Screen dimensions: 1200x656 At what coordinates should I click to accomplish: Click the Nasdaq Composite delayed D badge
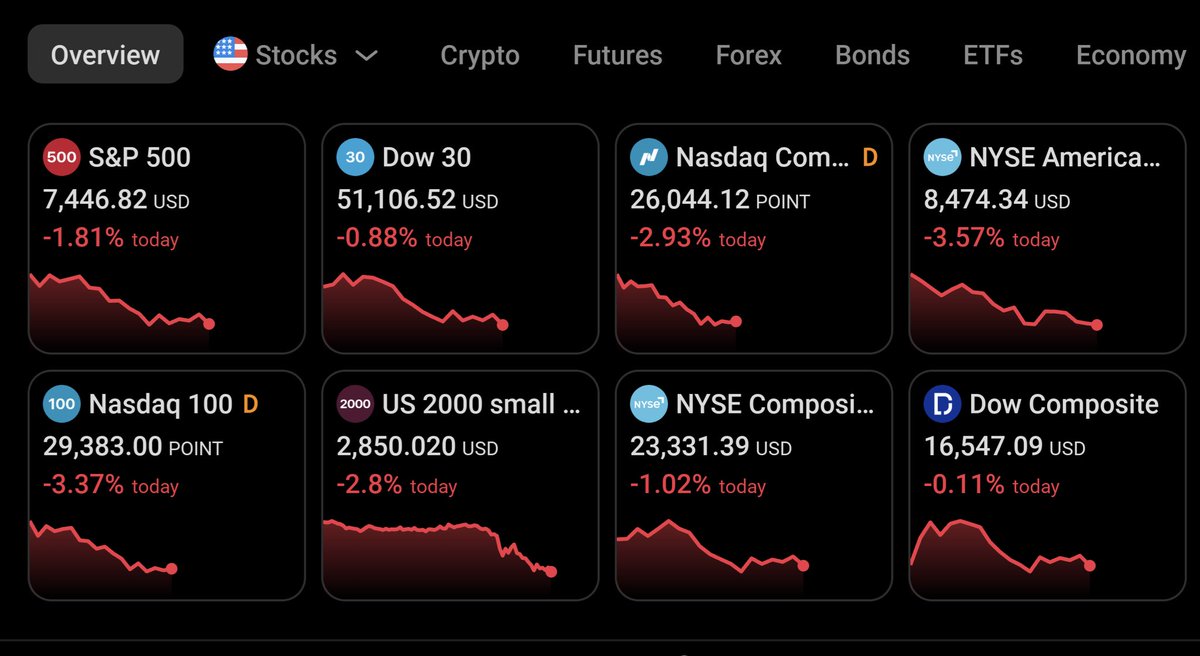pyautogui.click(x=869, y=157)
